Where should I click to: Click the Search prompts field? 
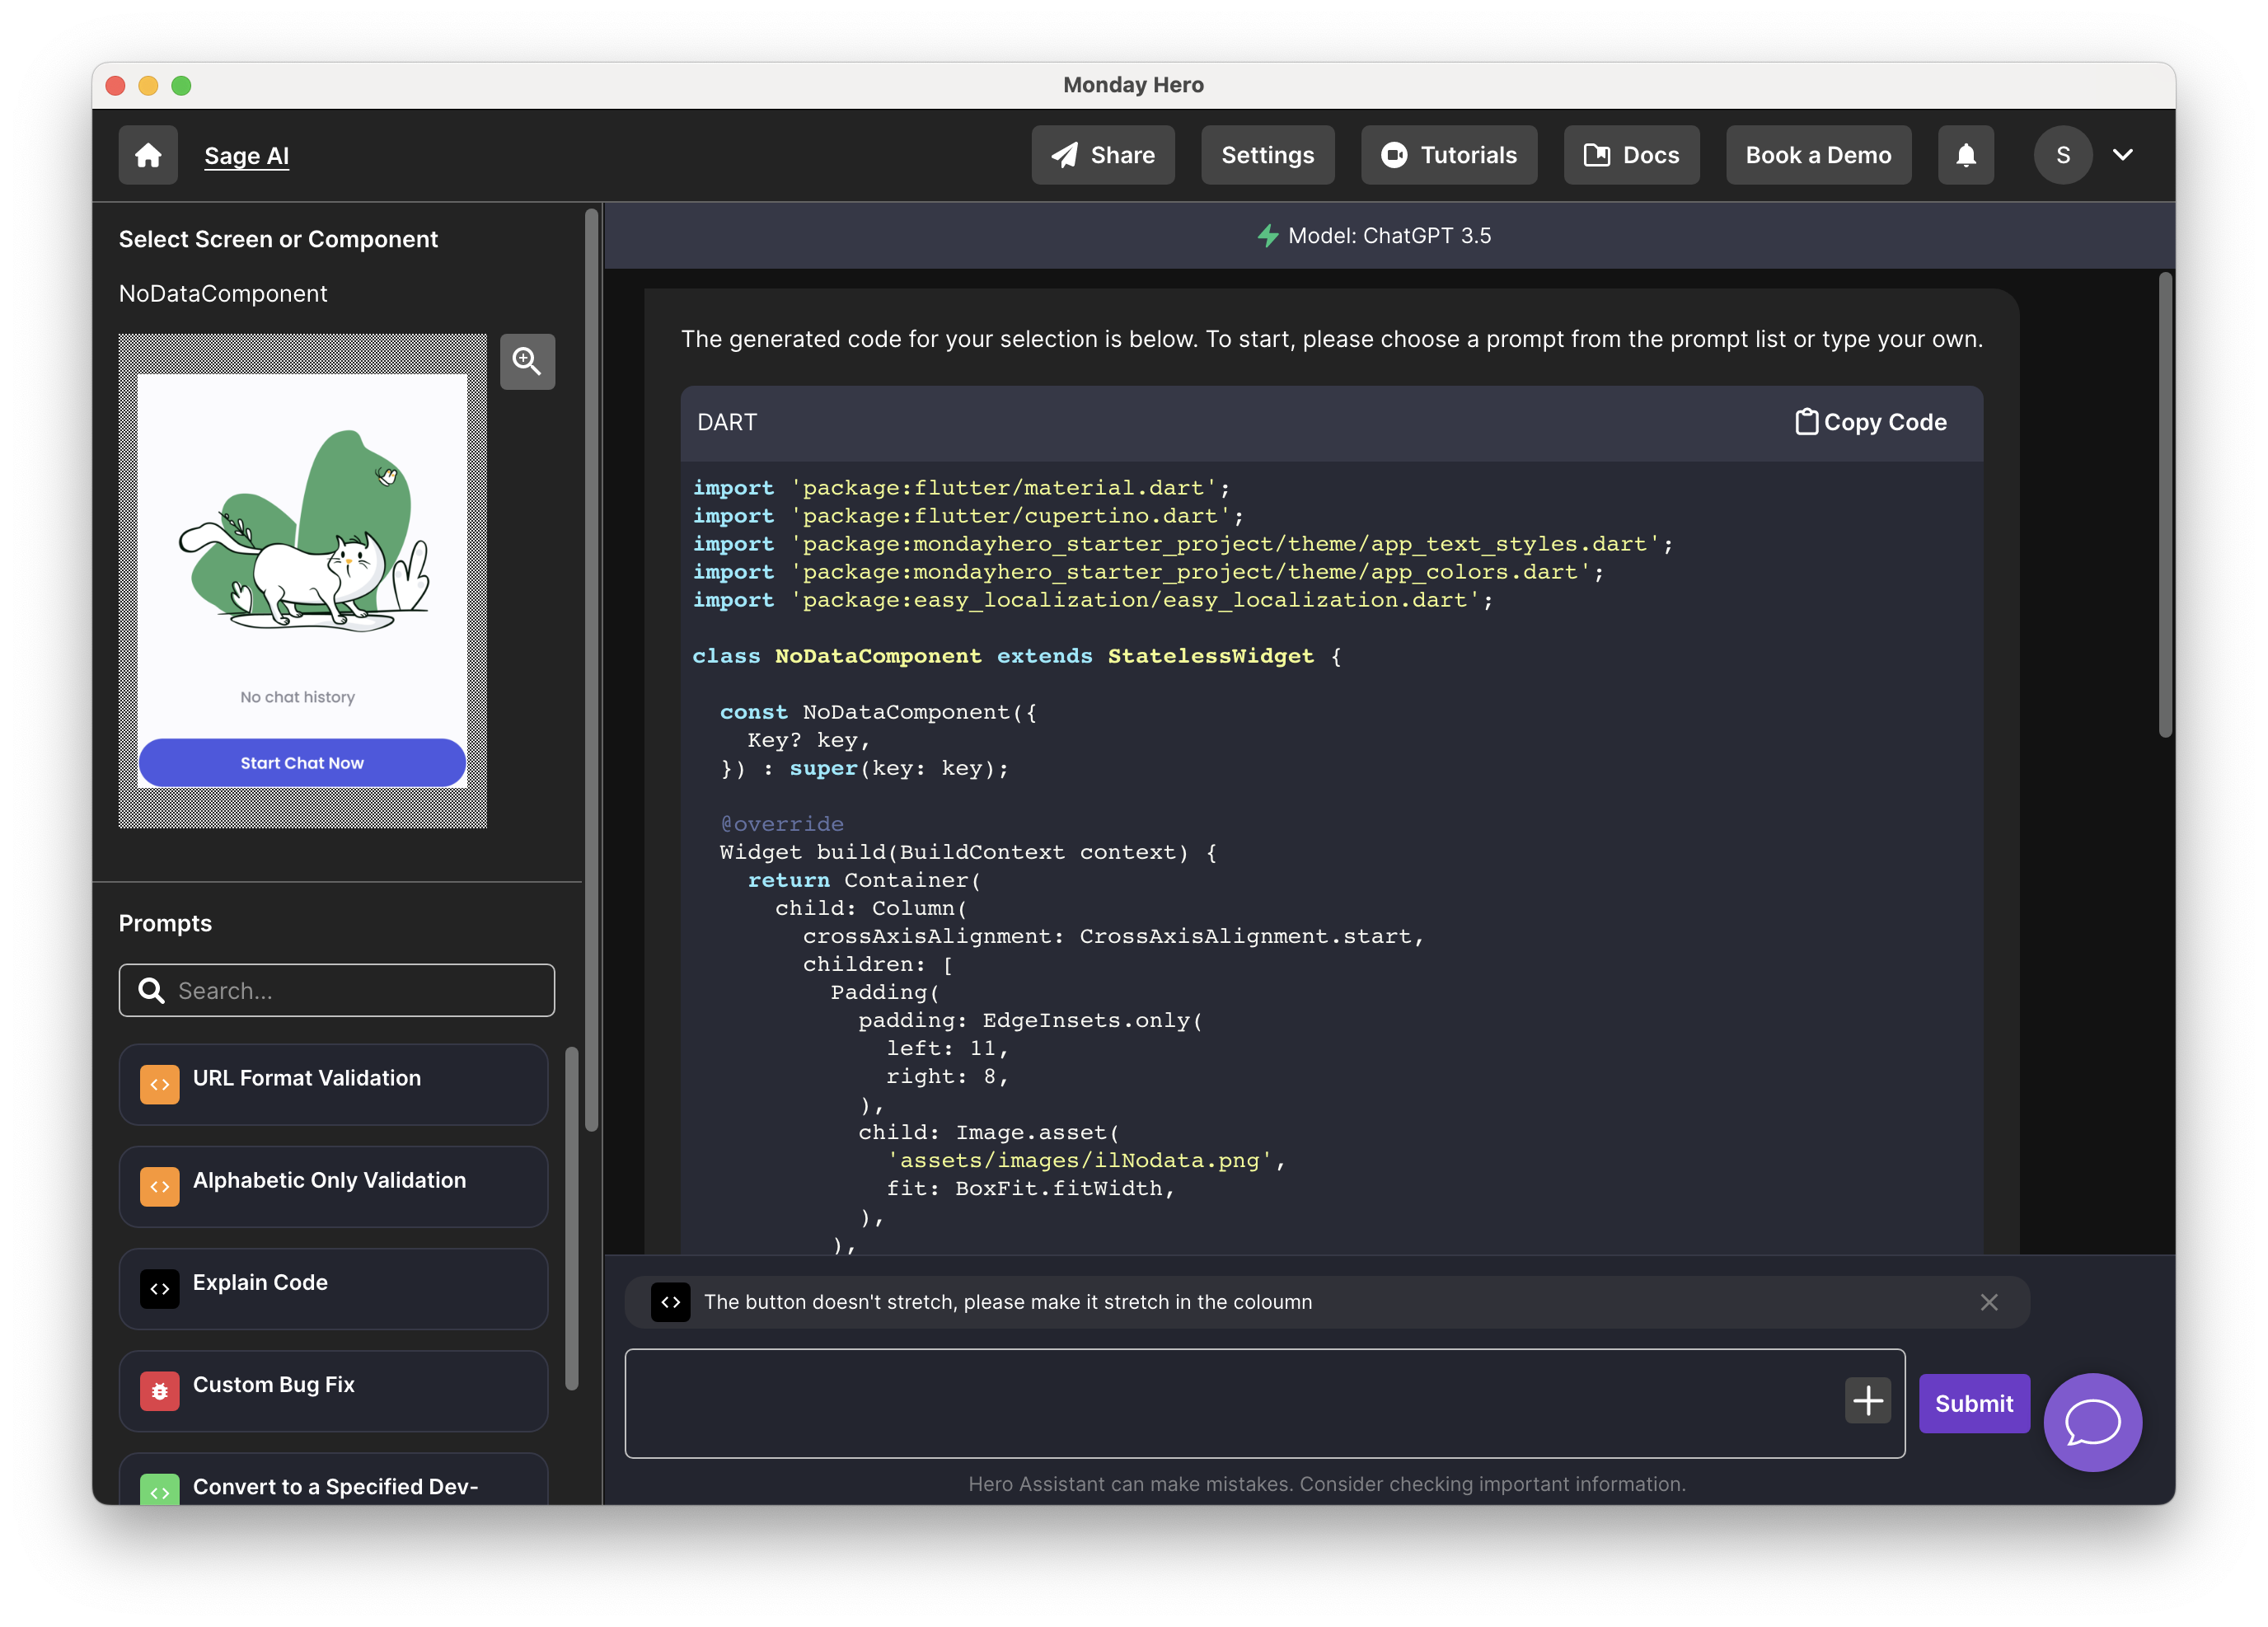click(x=337, y=990)
